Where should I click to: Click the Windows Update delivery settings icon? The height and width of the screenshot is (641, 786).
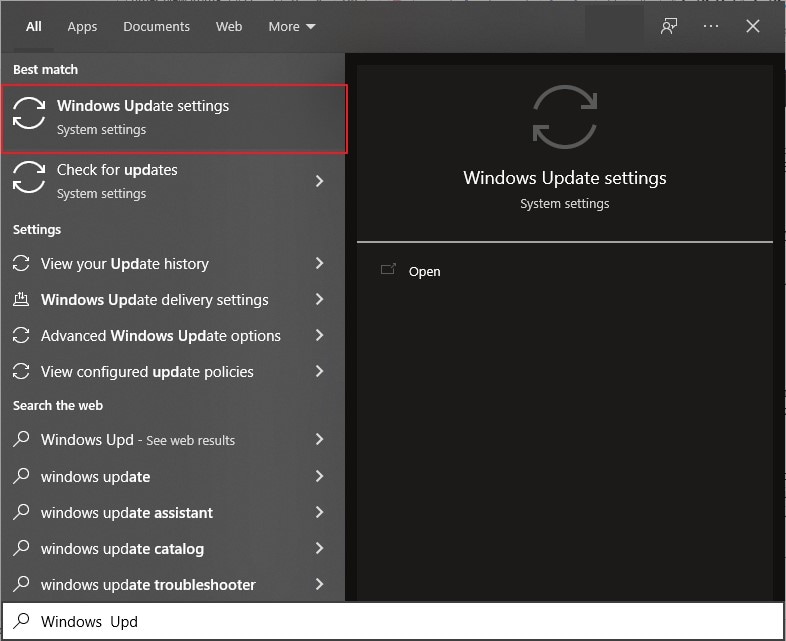click(x=21, y=300)
